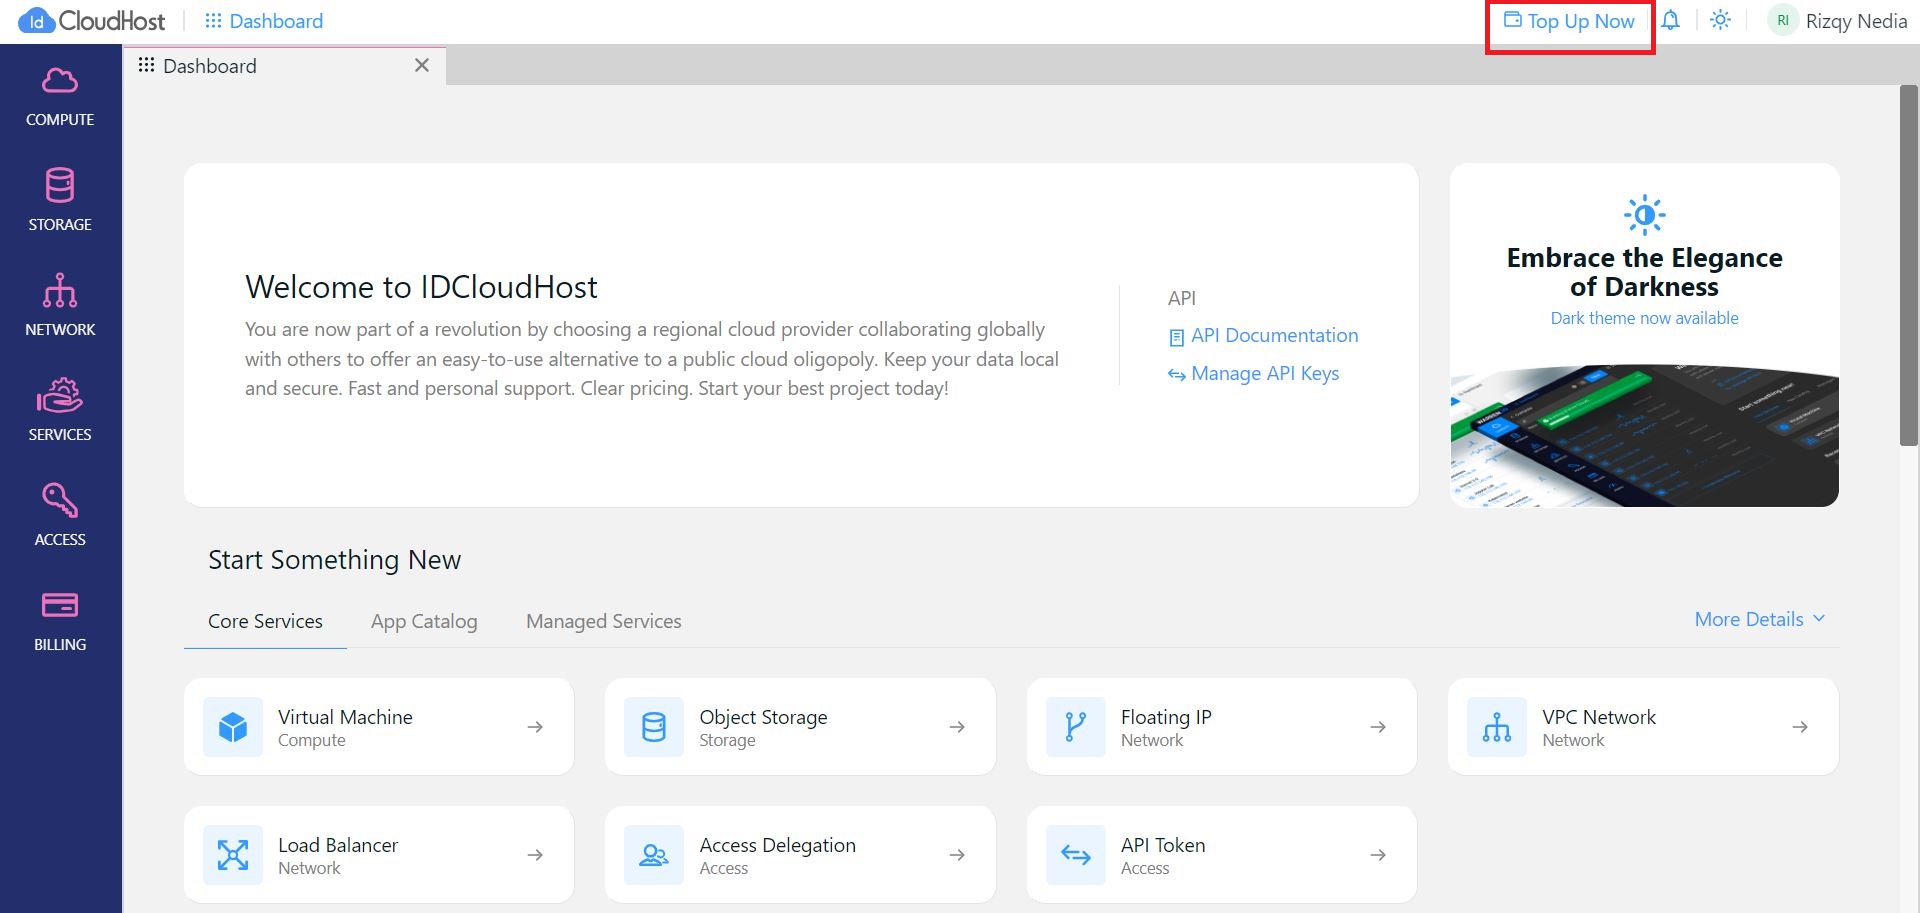Open the dark theme preview image

pyautogui.click(x=1644, y=436)
